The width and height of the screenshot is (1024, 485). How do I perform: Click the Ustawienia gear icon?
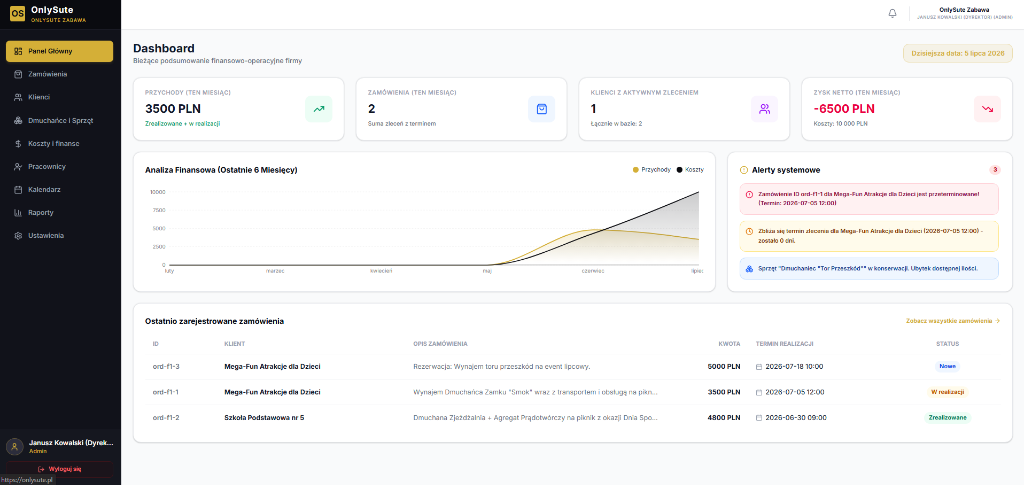click(18, 236)
